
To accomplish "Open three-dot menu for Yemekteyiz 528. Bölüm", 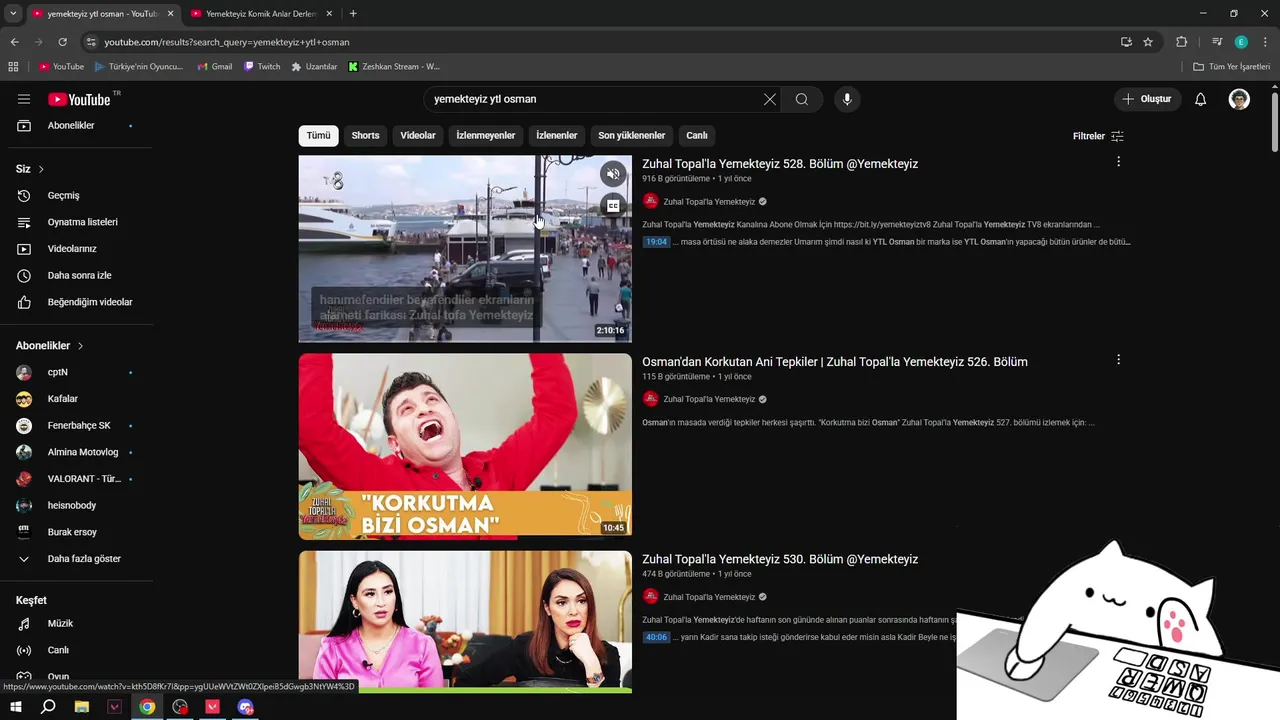I will coord(1118,162).
